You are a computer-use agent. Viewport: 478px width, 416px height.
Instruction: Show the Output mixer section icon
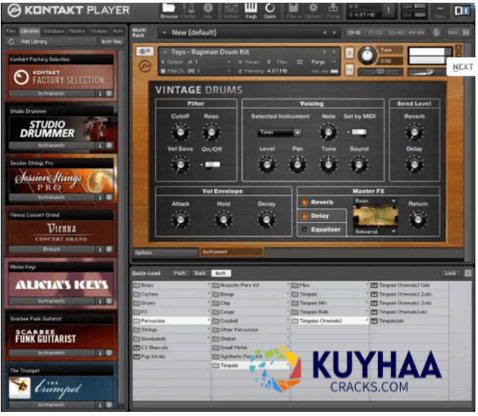point(231,8)
